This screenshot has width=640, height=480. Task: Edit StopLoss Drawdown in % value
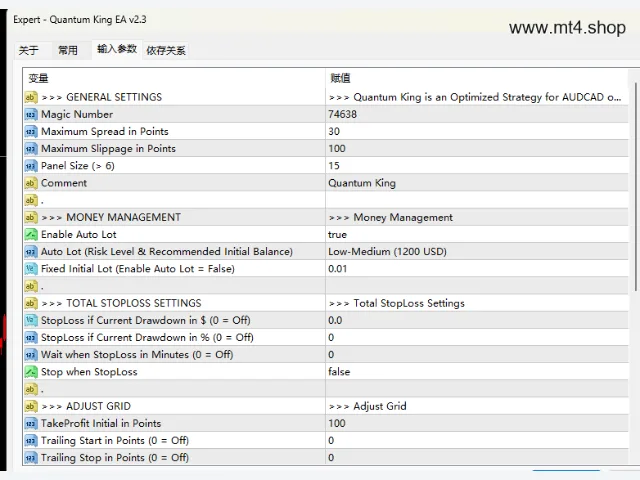pos(477,337)
